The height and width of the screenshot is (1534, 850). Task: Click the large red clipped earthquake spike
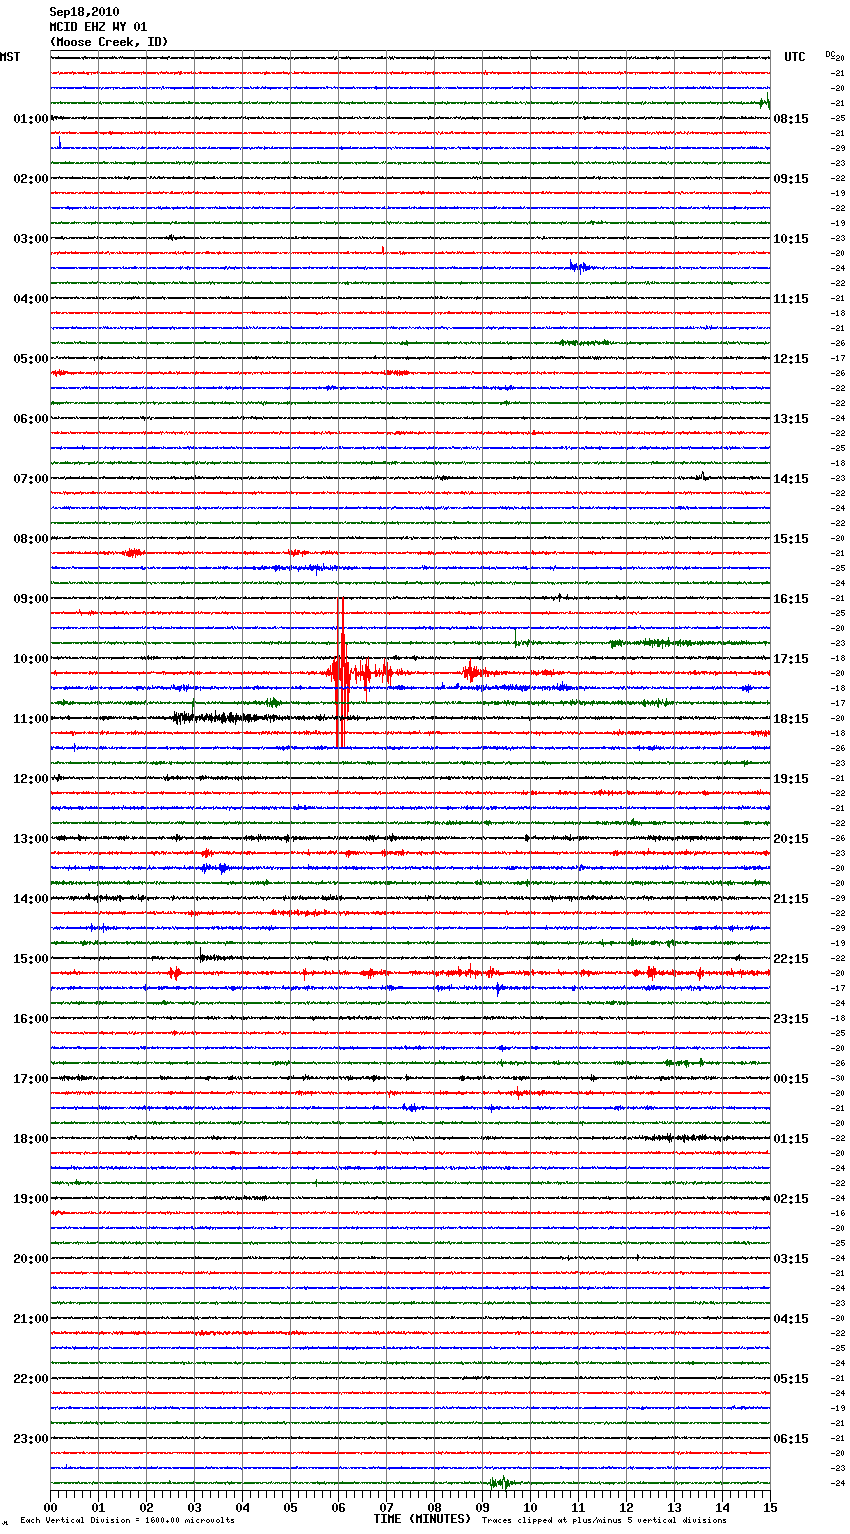341,673
